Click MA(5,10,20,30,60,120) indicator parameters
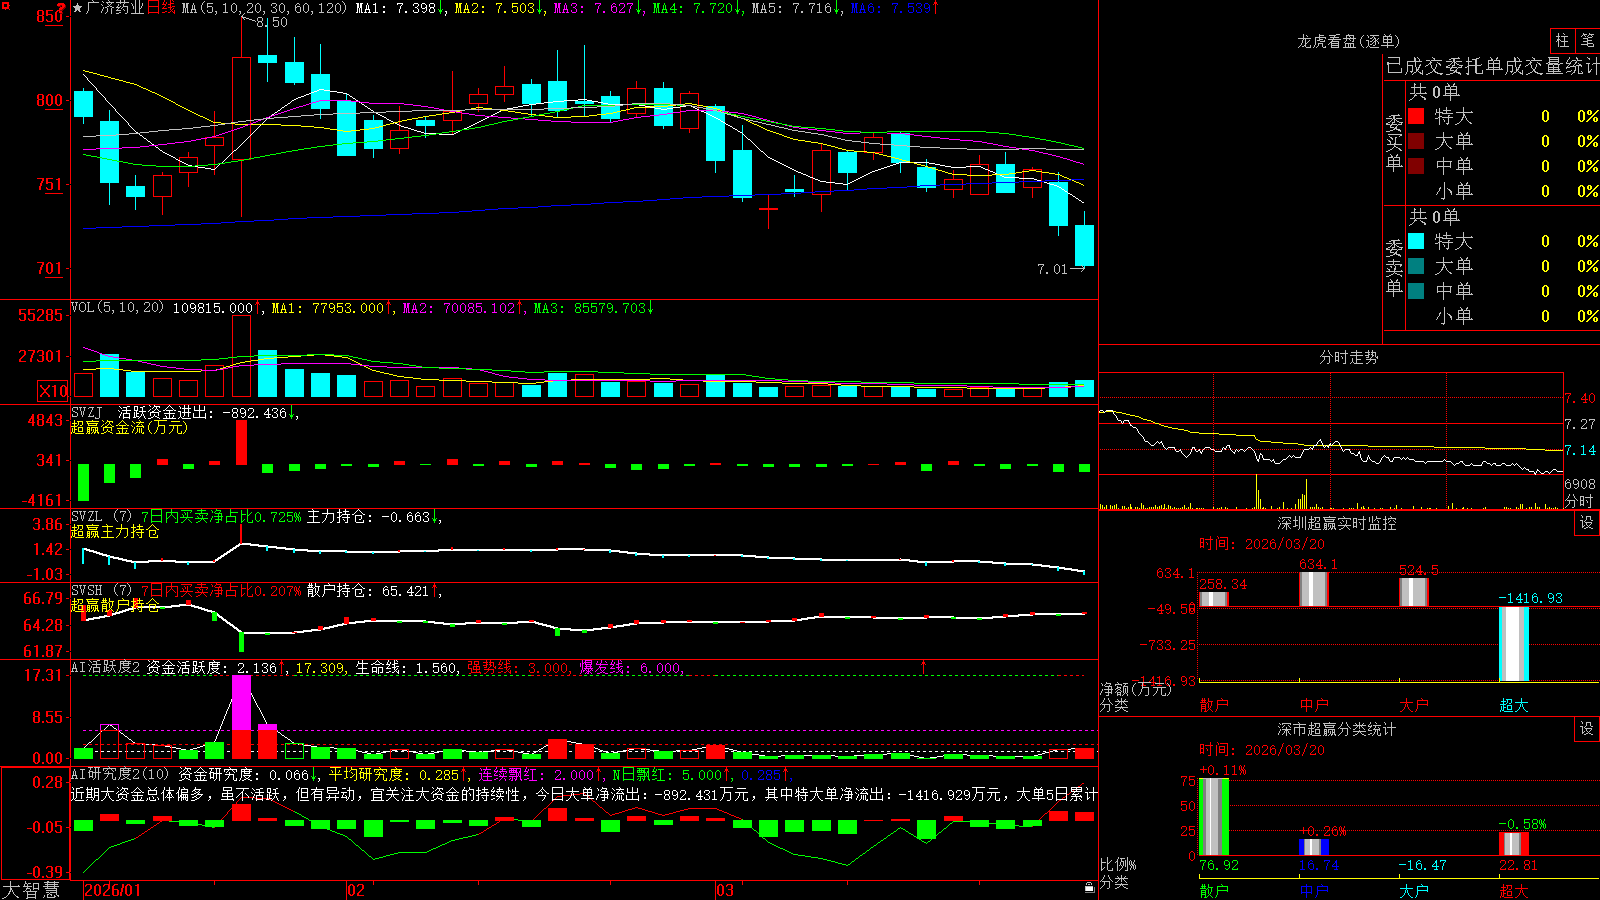Screen dimensions: 1600x900 click(x=264, y=8)
